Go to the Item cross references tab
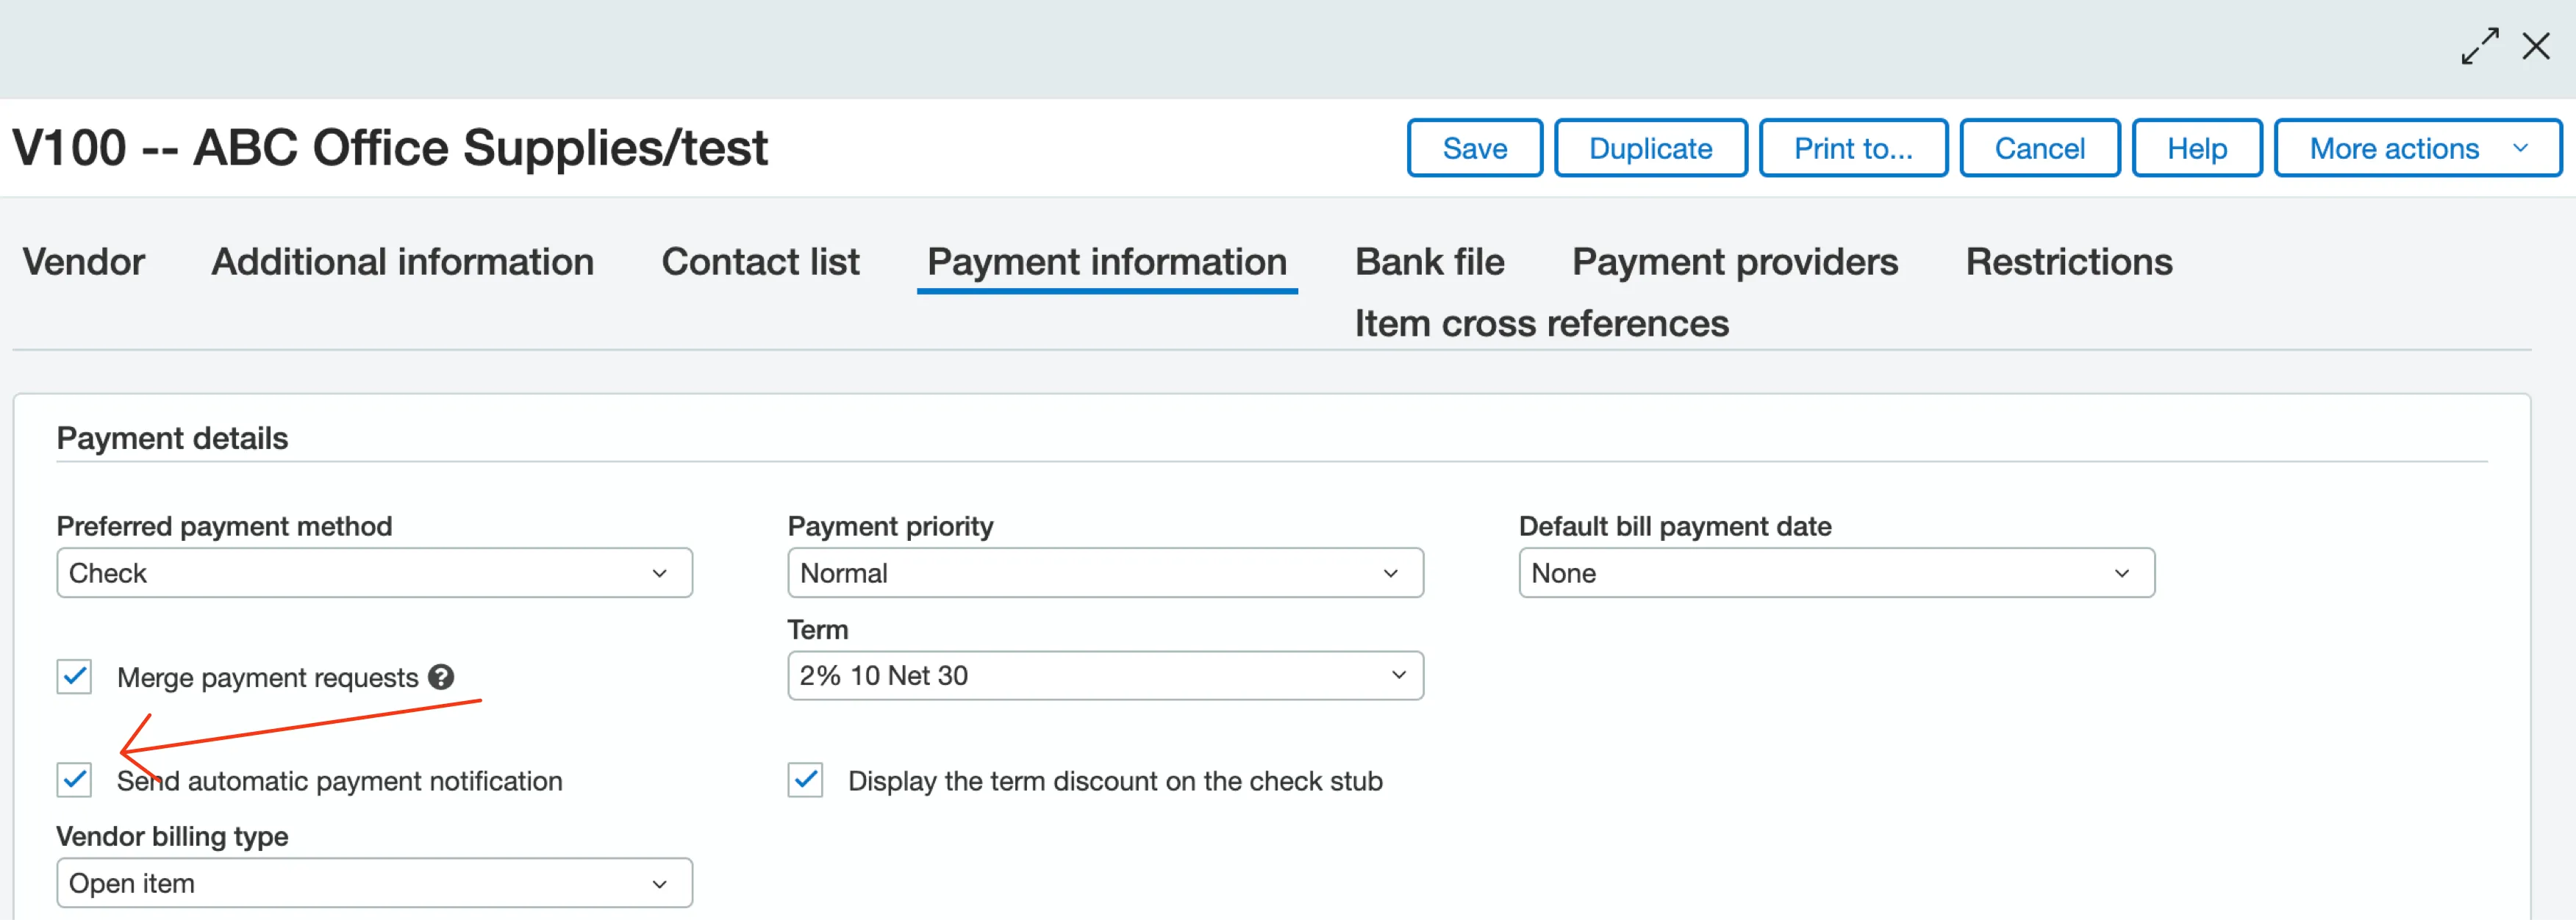This screenshot has height=920, width=2576. (x=1541, y=324)
